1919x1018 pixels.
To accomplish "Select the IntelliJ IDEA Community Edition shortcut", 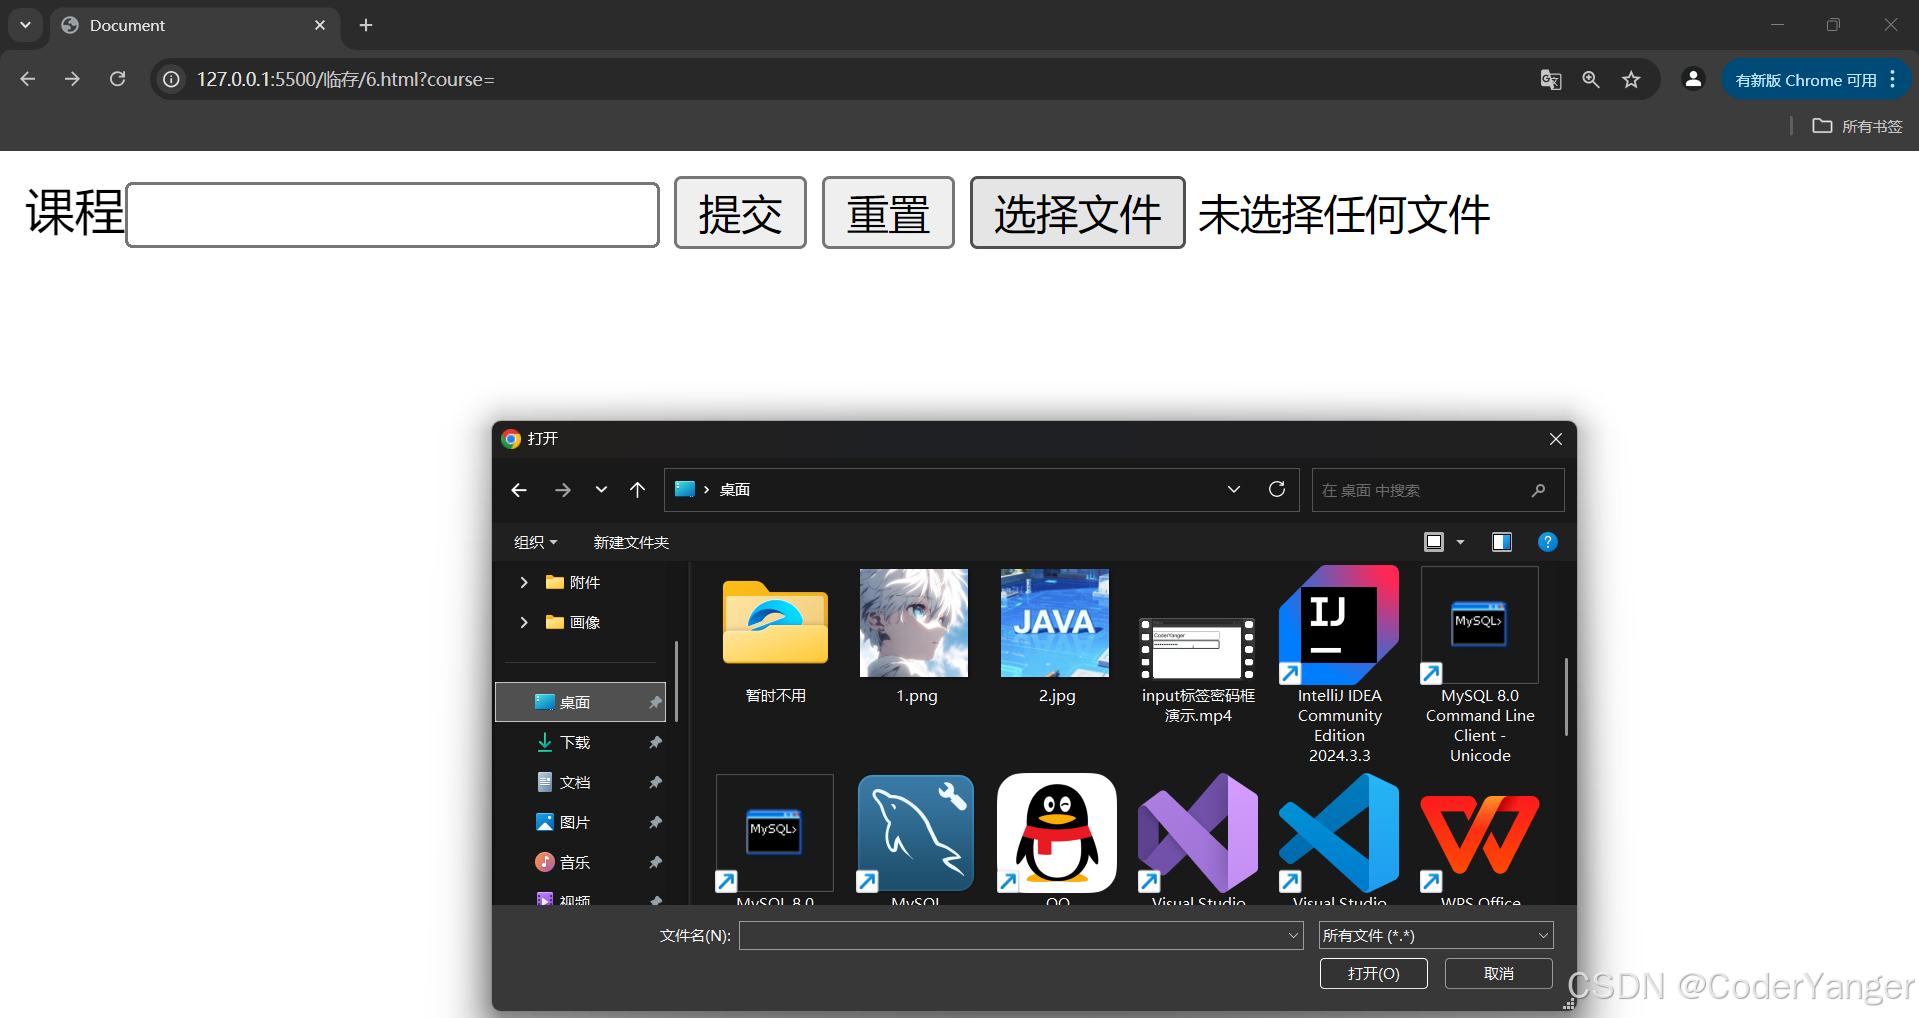I will pos(1339,665).
